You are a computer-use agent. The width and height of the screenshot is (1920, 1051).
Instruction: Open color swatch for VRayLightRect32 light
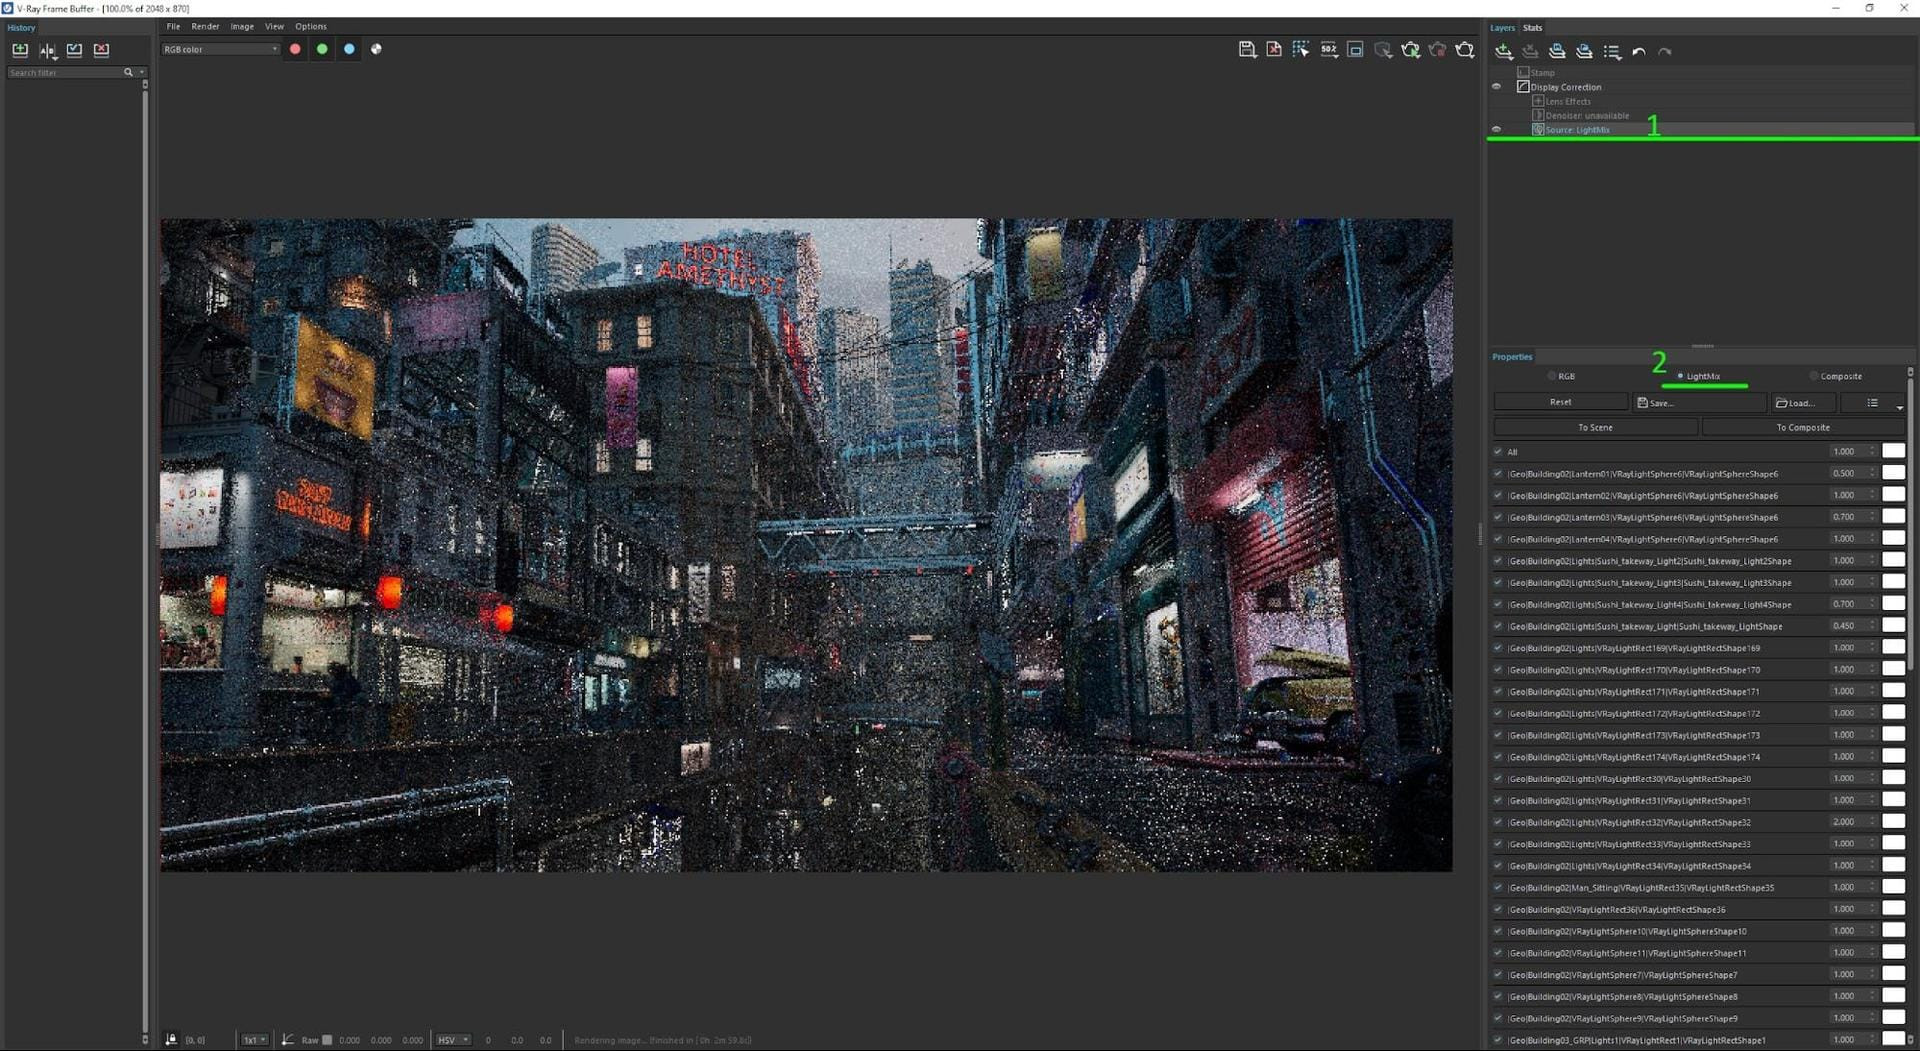click(1893, 822)
